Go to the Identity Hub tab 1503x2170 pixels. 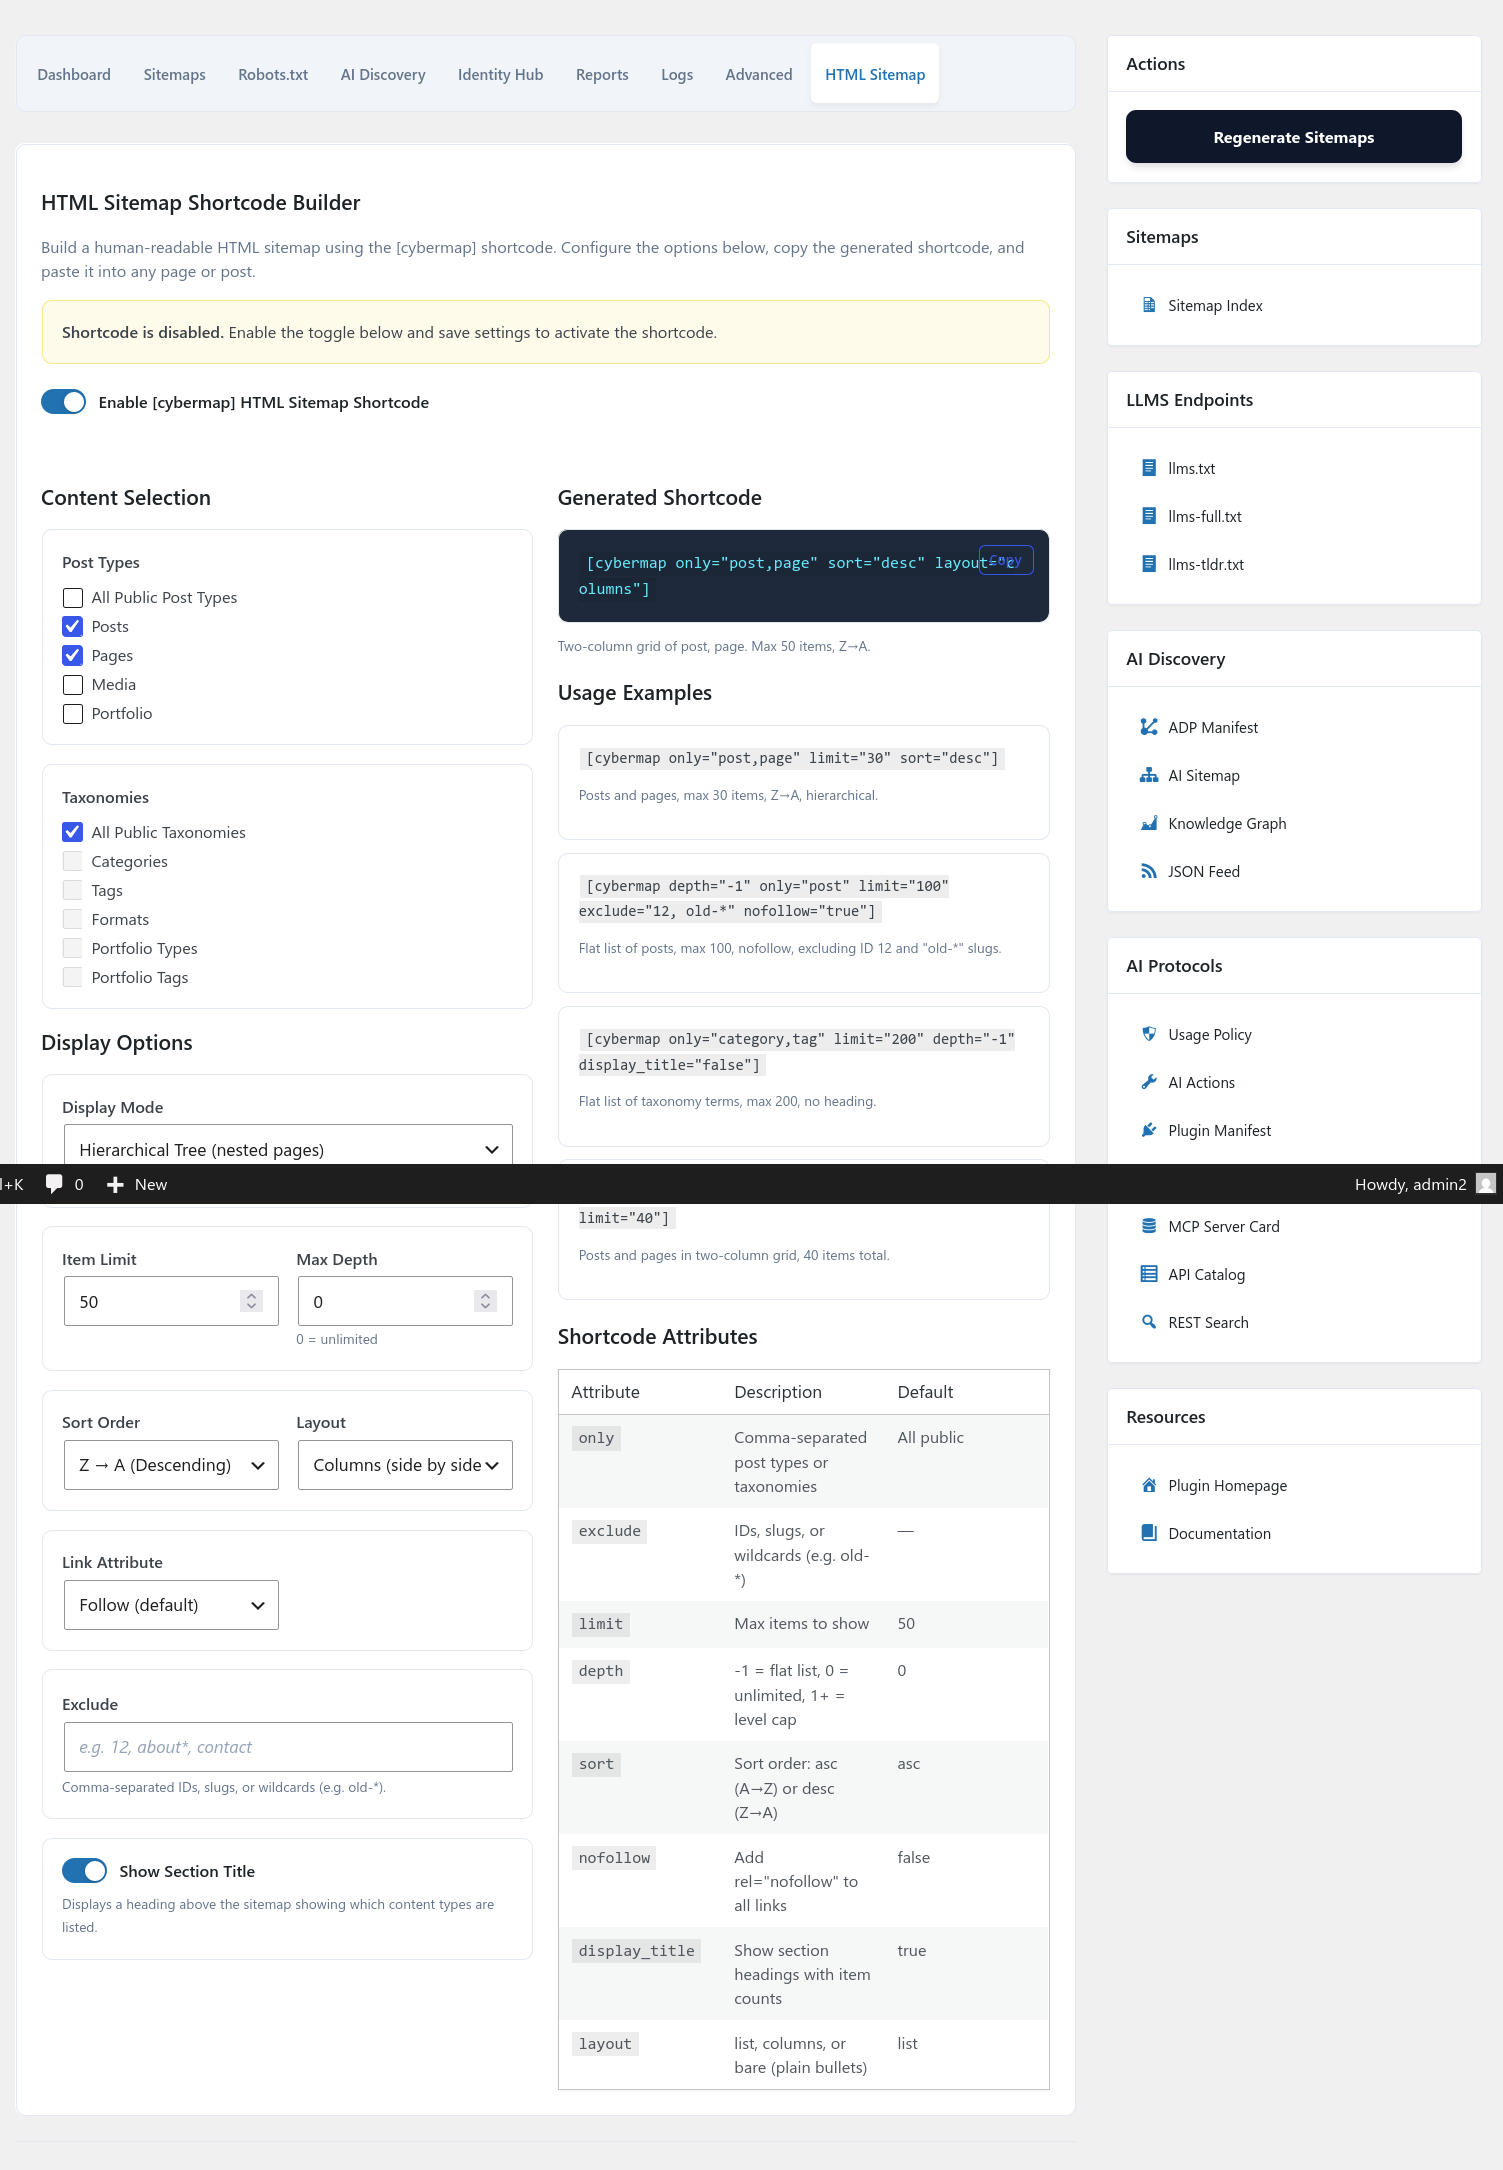tap(500, 75)
